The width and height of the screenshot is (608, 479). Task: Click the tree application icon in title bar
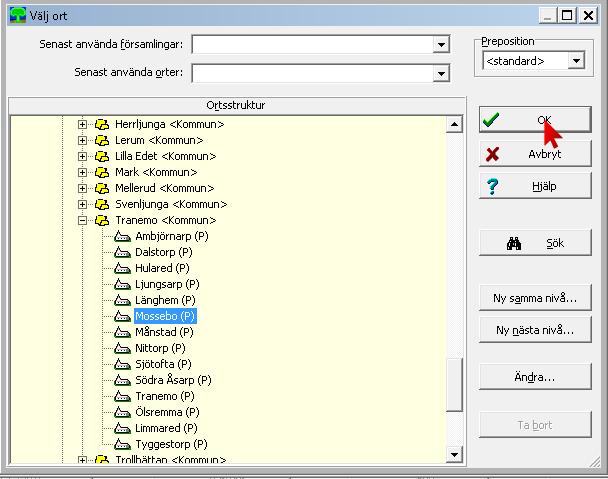18,16
